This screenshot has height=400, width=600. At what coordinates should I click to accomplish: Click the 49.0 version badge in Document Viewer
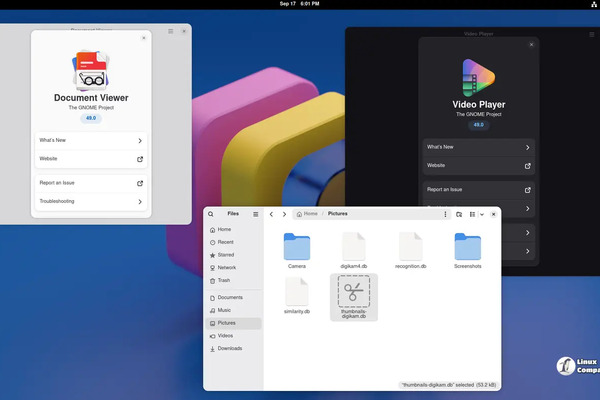91,118
